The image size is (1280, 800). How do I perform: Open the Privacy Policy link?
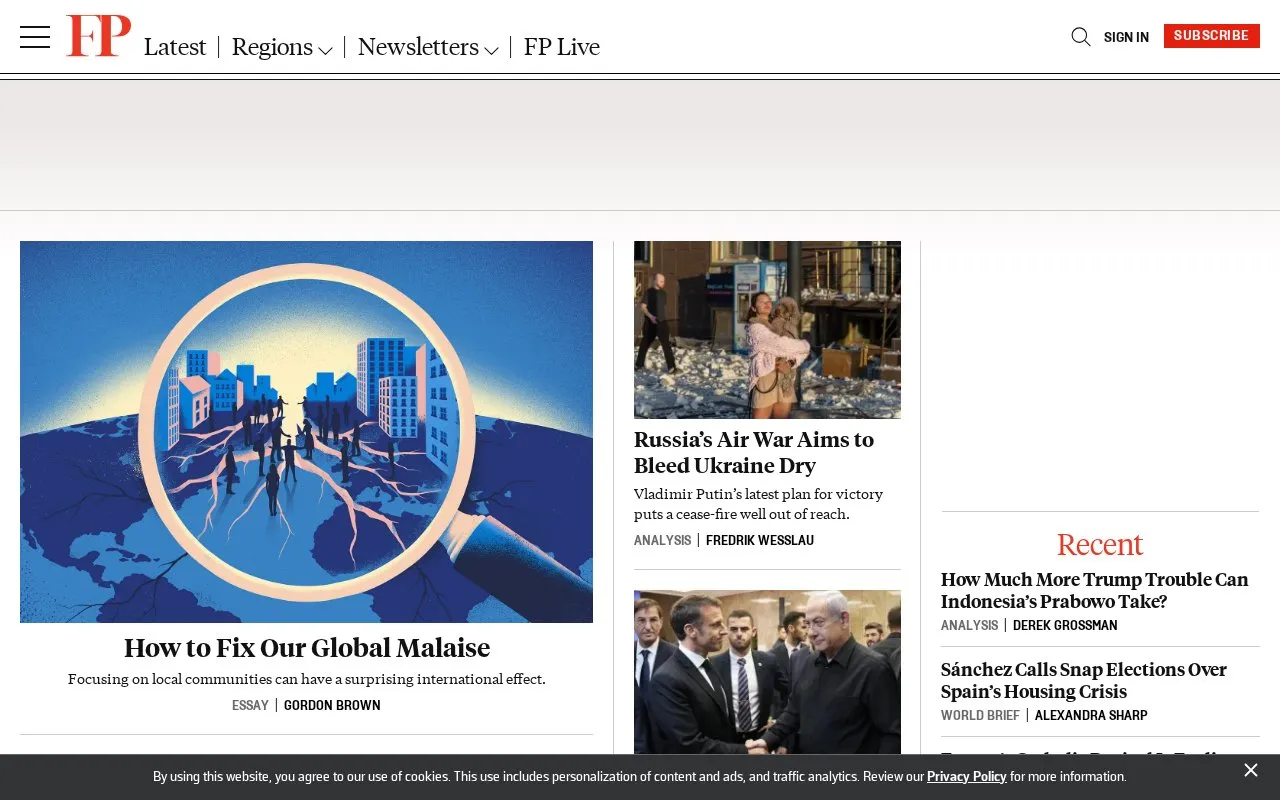(x=966, y=777)
